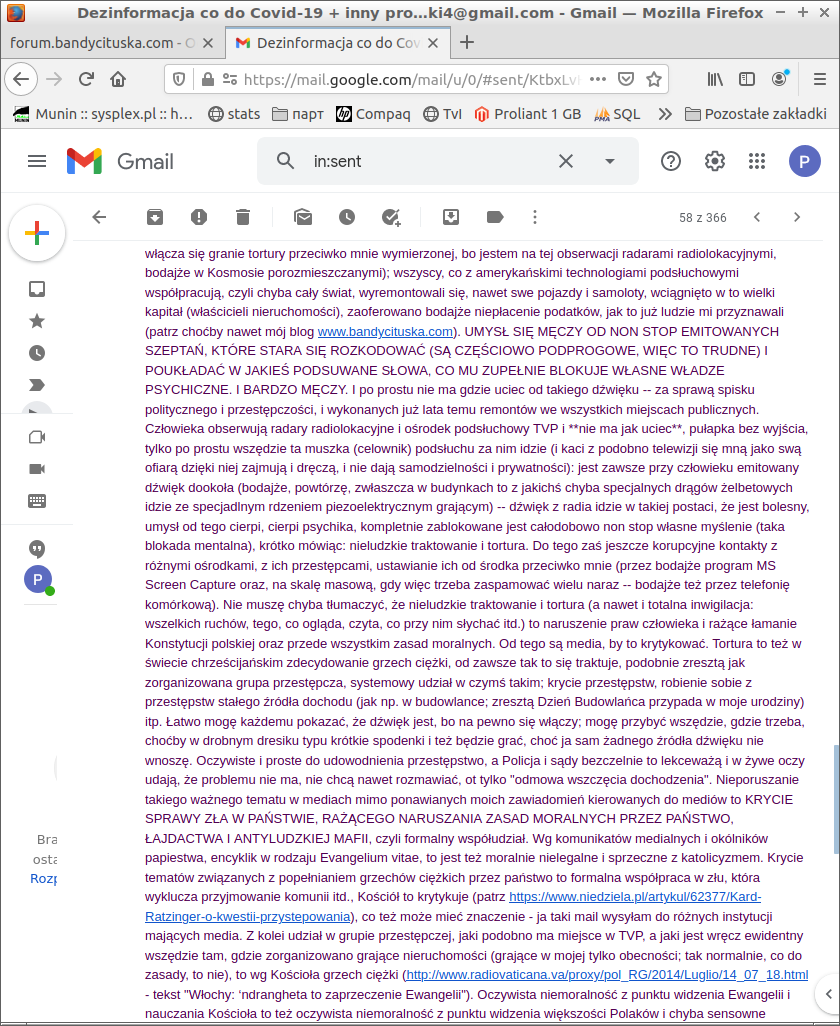Go to the Firefox home page

pyautogui.click(x=118, y=79)
